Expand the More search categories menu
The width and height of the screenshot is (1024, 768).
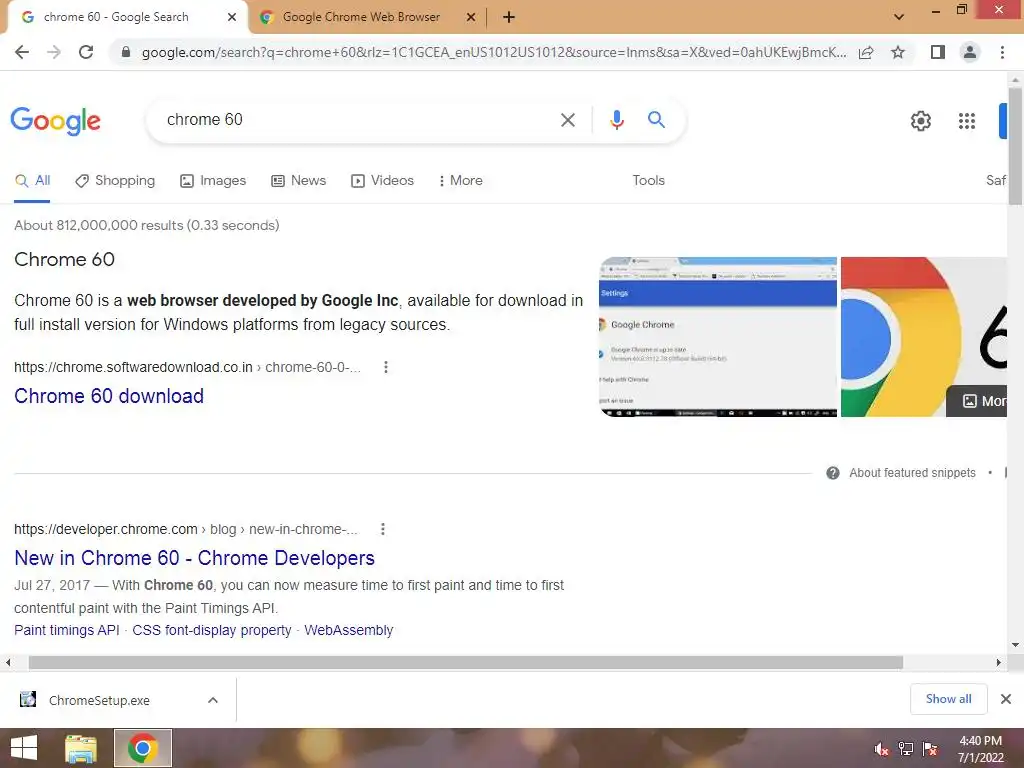(x=461, y=181)
